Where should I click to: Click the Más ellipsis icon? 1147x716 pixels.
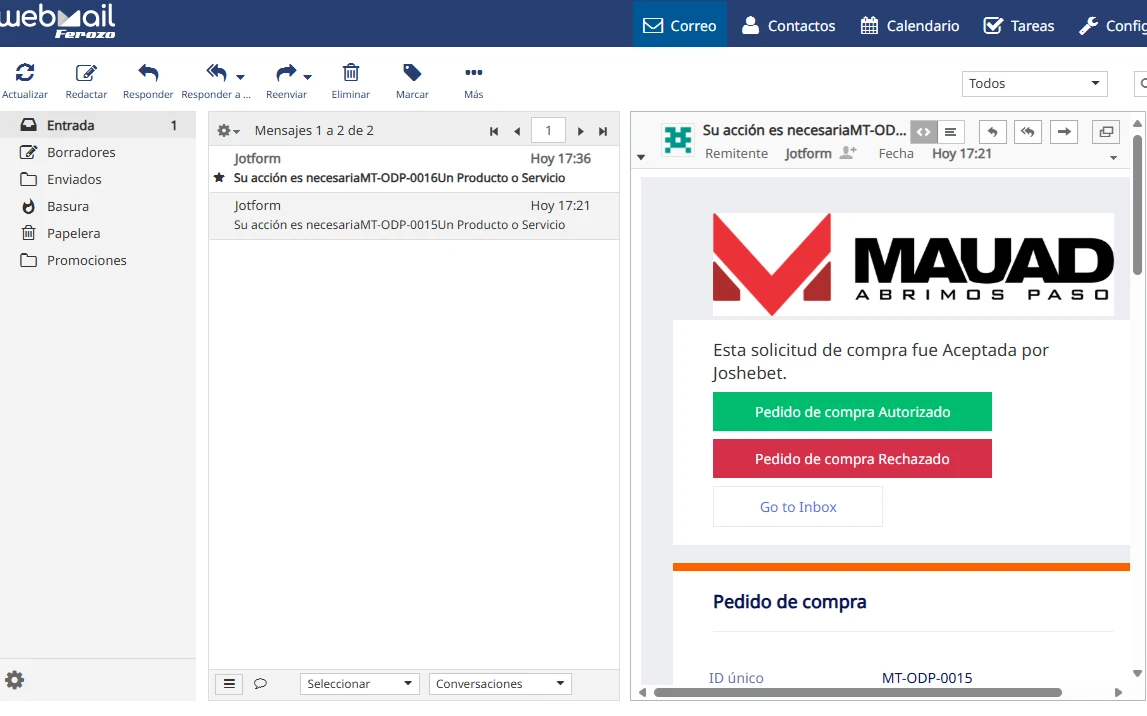point(472,73)
